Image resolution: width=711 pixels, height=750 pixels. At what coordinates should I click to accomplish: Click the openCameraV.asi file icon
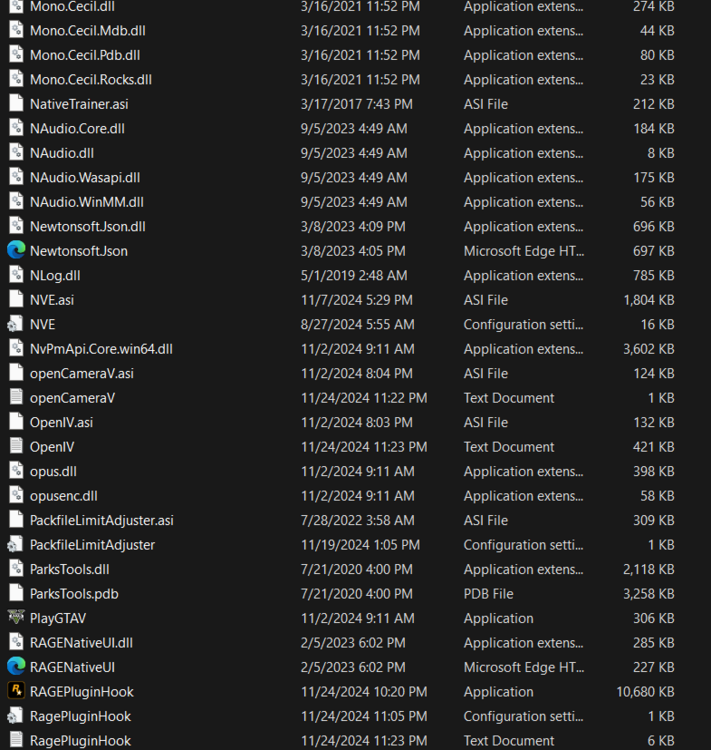coord(16,373)
